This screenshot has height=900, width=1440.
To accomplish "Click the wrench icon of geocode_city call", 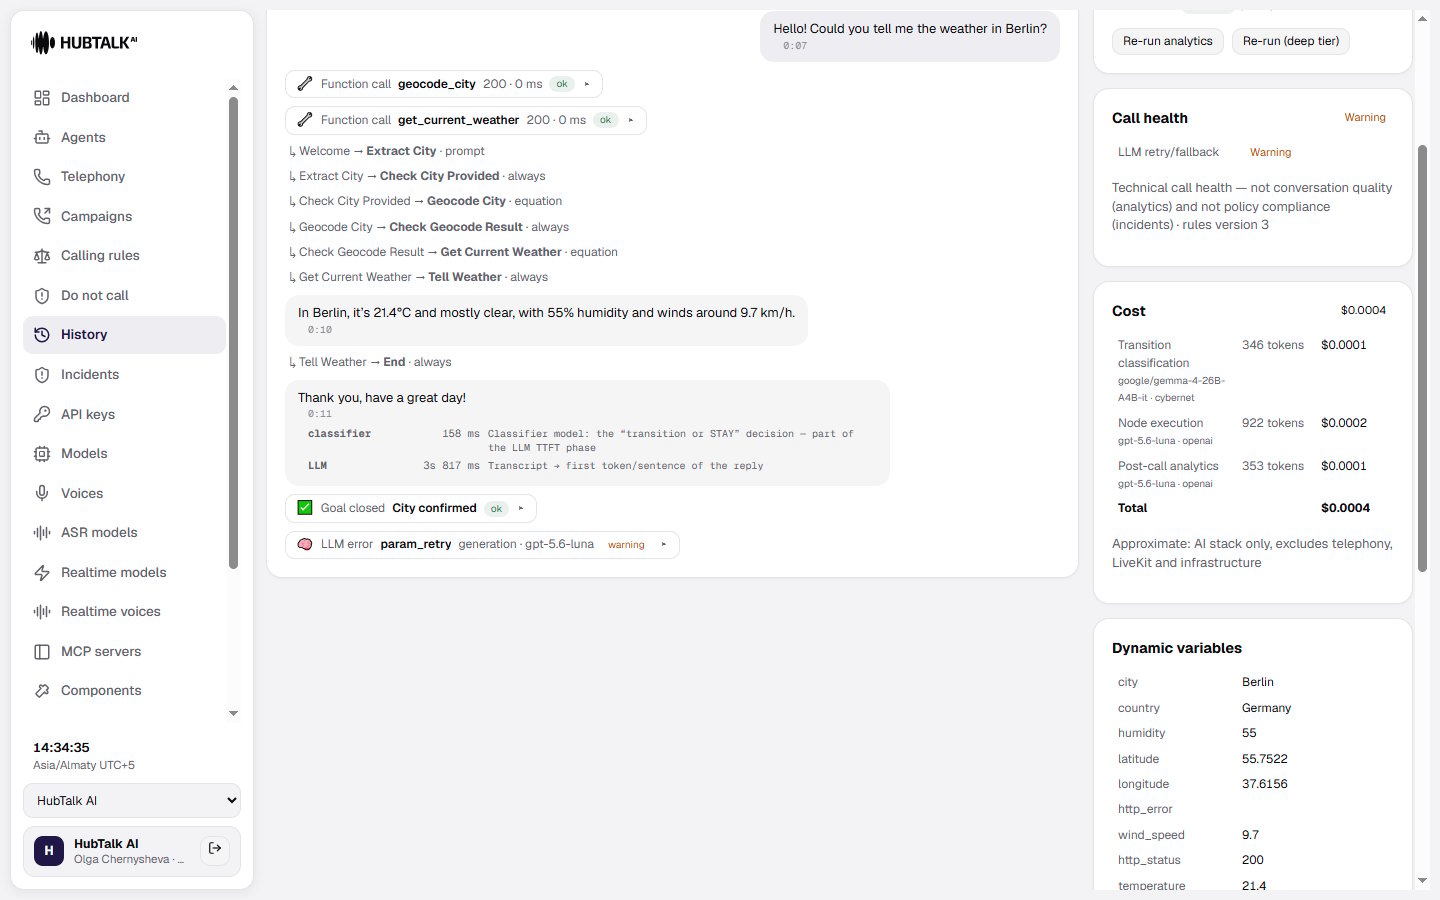I will 305,84.
